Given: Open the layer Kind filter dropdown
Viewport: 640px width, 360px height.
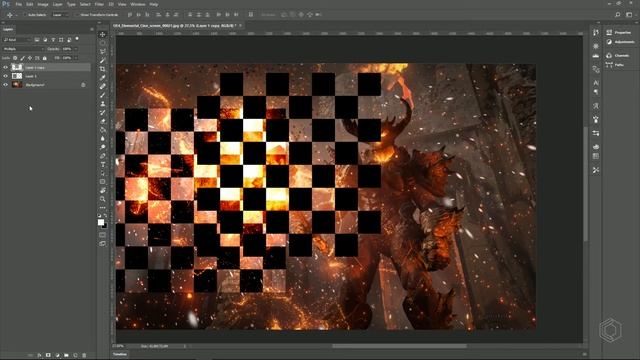Looking at the screenshot, I should [x=17, y=40].
